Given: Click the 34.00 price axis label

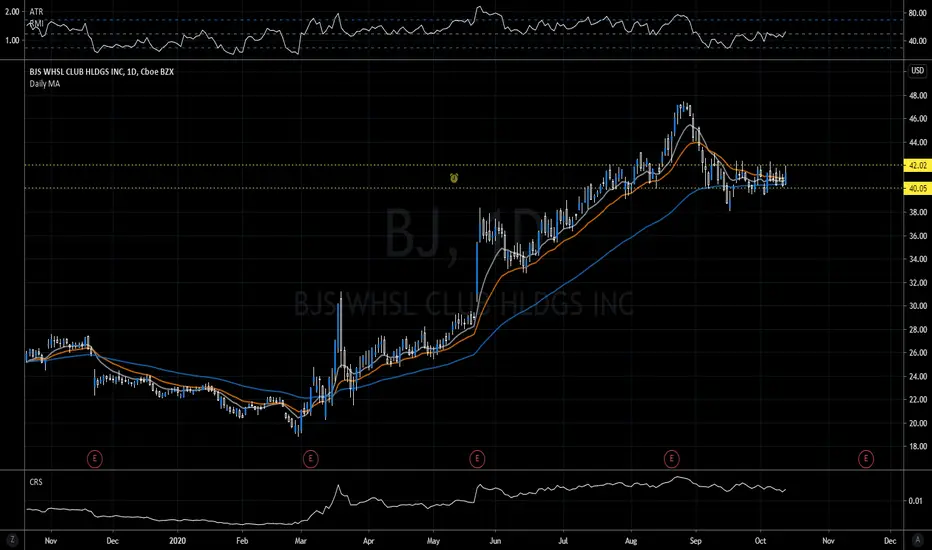Looking at the screenshot, I should pos(918,259).
